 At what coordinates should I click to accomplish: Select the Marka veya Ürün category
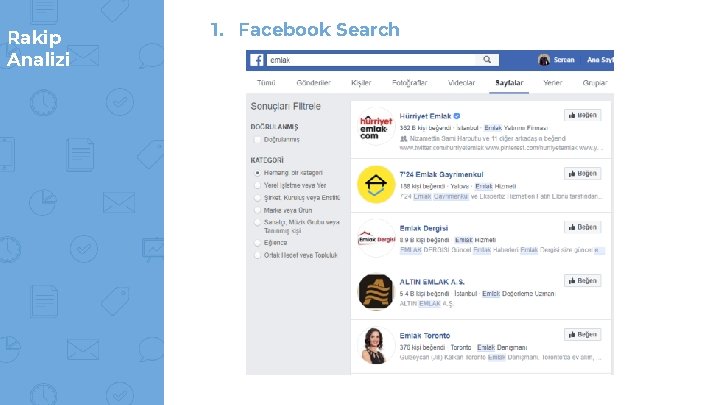click(x=258, y=210)
